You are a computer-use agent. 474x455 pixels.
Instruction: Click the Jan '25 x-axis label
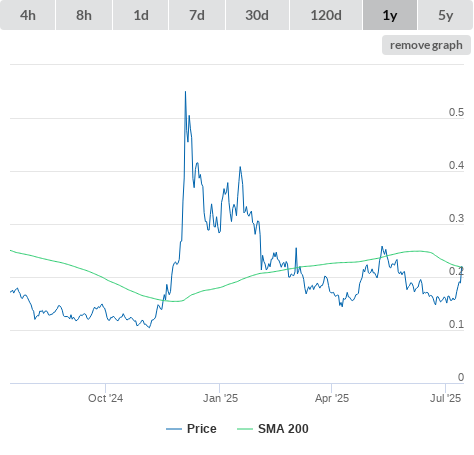coord(220,398)
